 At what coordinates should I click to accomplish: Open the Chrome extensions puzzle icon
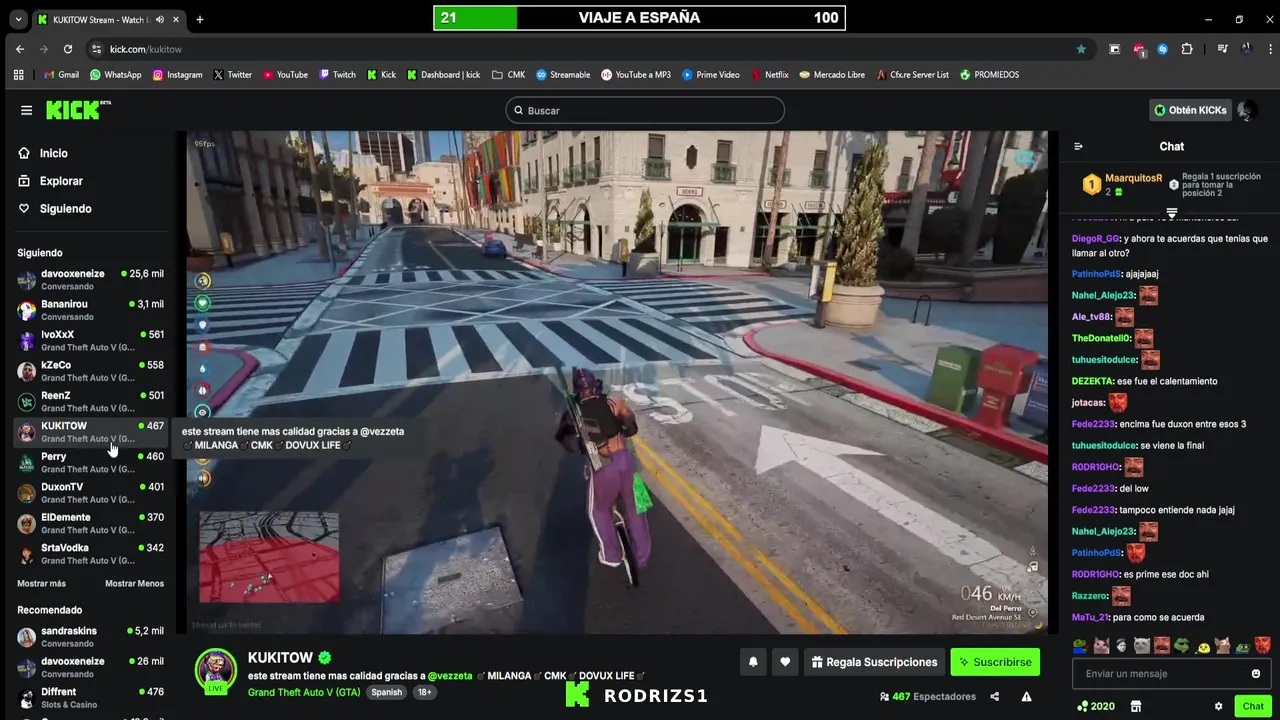pos(1187,49)
